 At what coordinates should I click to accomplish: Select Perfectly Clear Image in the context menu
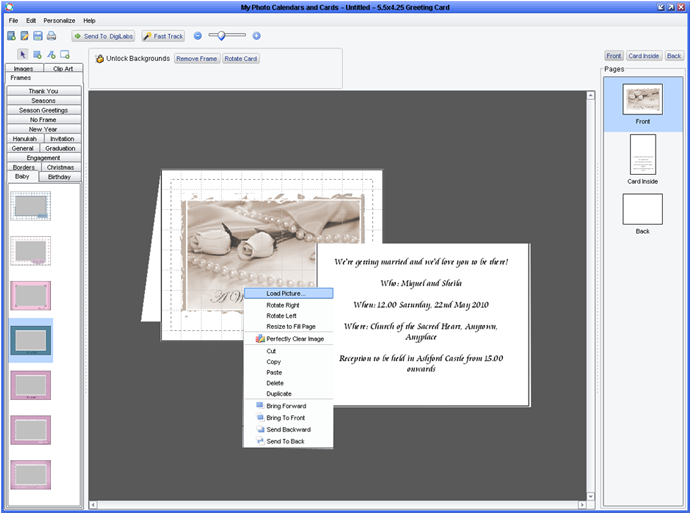click(x=294, y=339)
